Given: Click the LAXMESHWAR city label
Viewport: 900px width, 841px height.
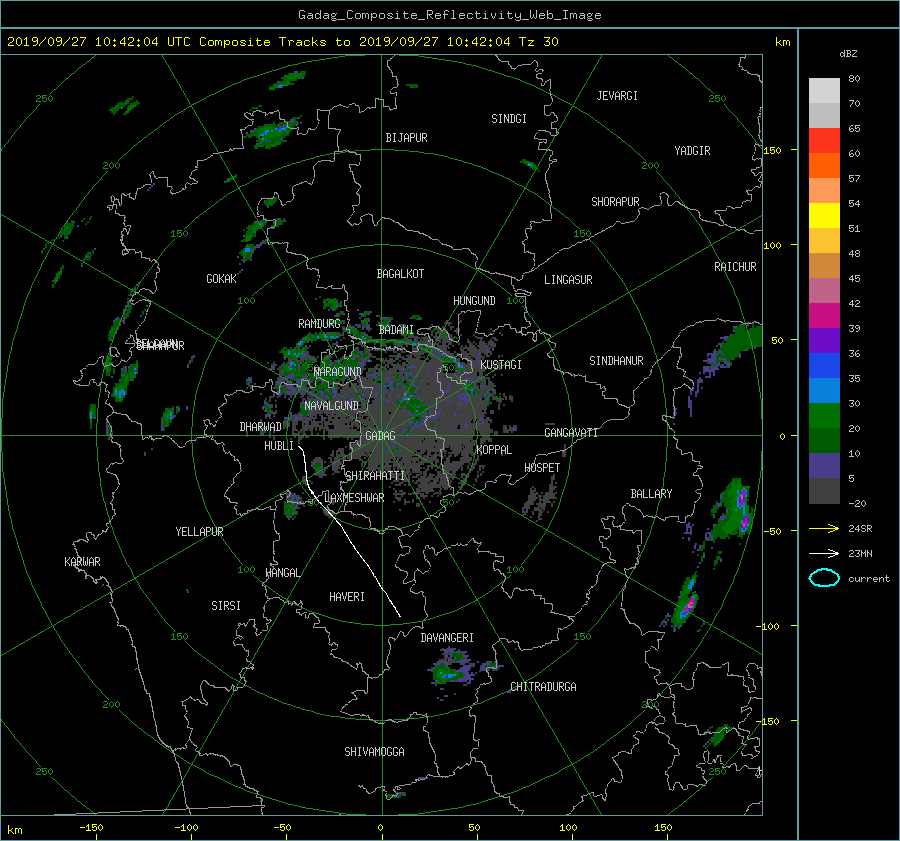Looking at the screenshot, I should point(354,498).
